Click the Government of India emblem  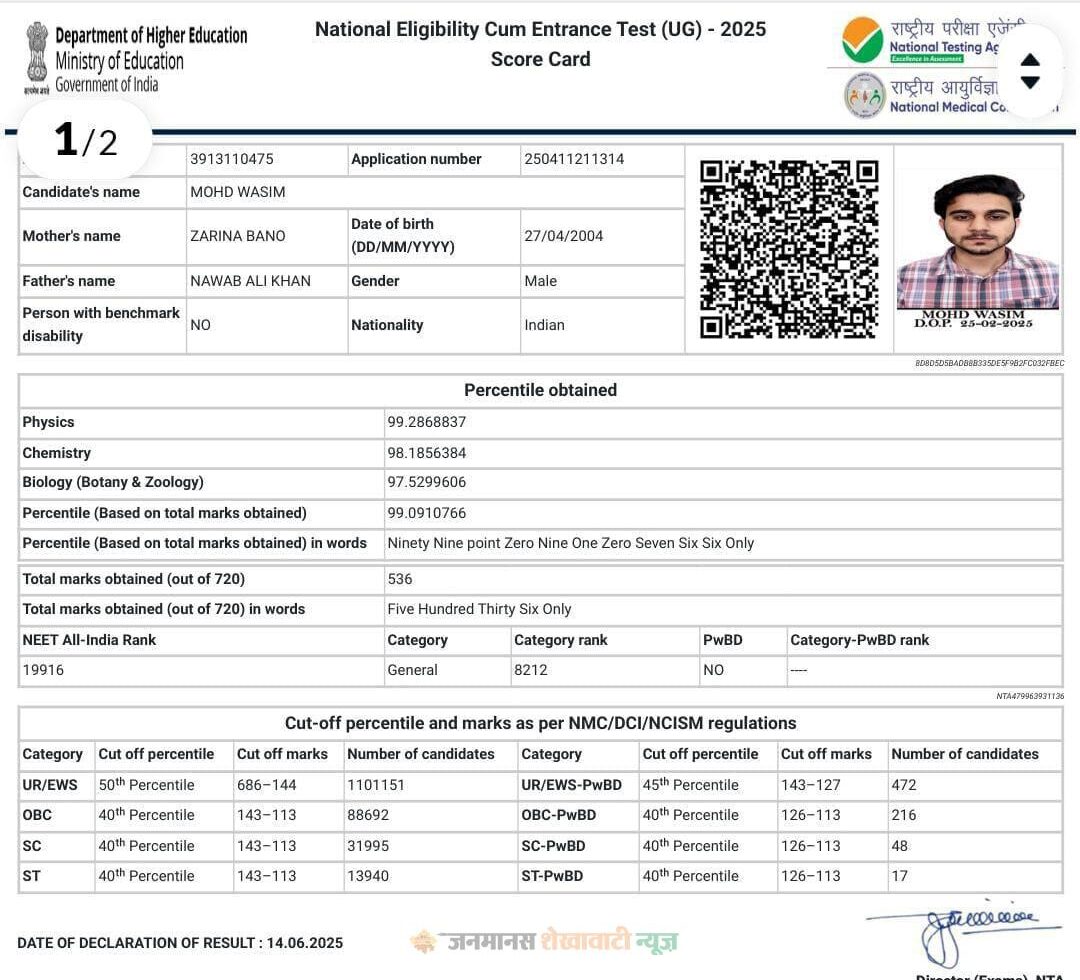coord(37,58)
